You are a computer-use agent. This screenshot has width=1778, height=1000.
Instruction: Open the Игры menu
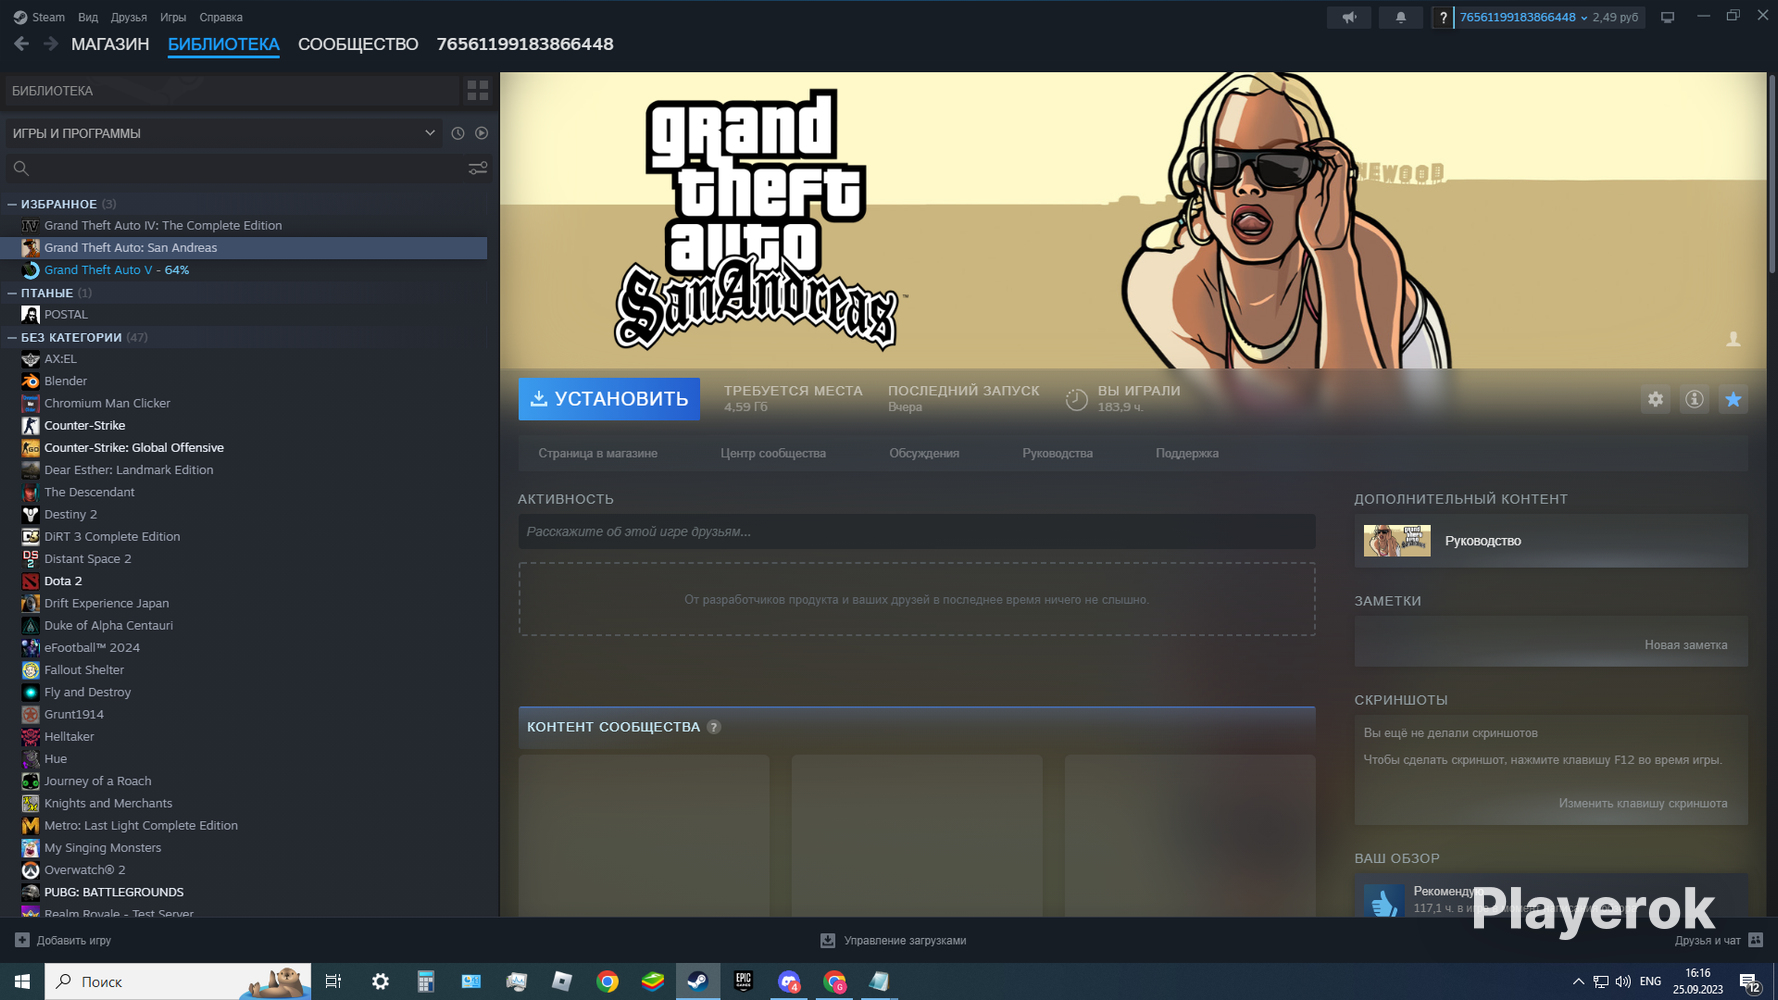[173, 17]
